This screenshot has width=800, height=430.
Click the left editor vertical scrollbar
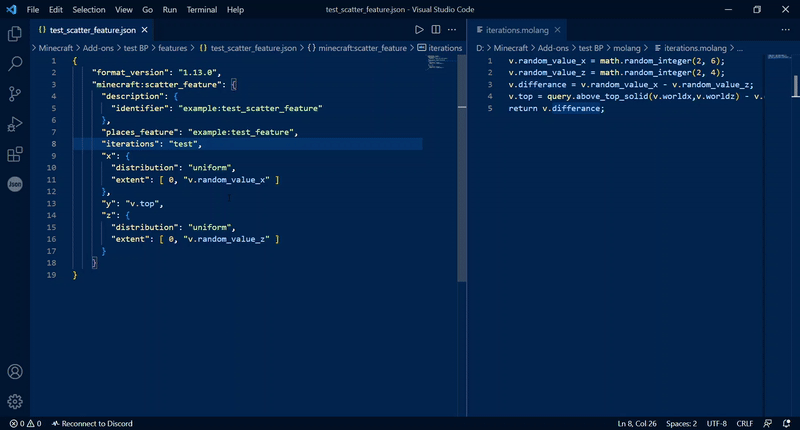click(462, 168)
